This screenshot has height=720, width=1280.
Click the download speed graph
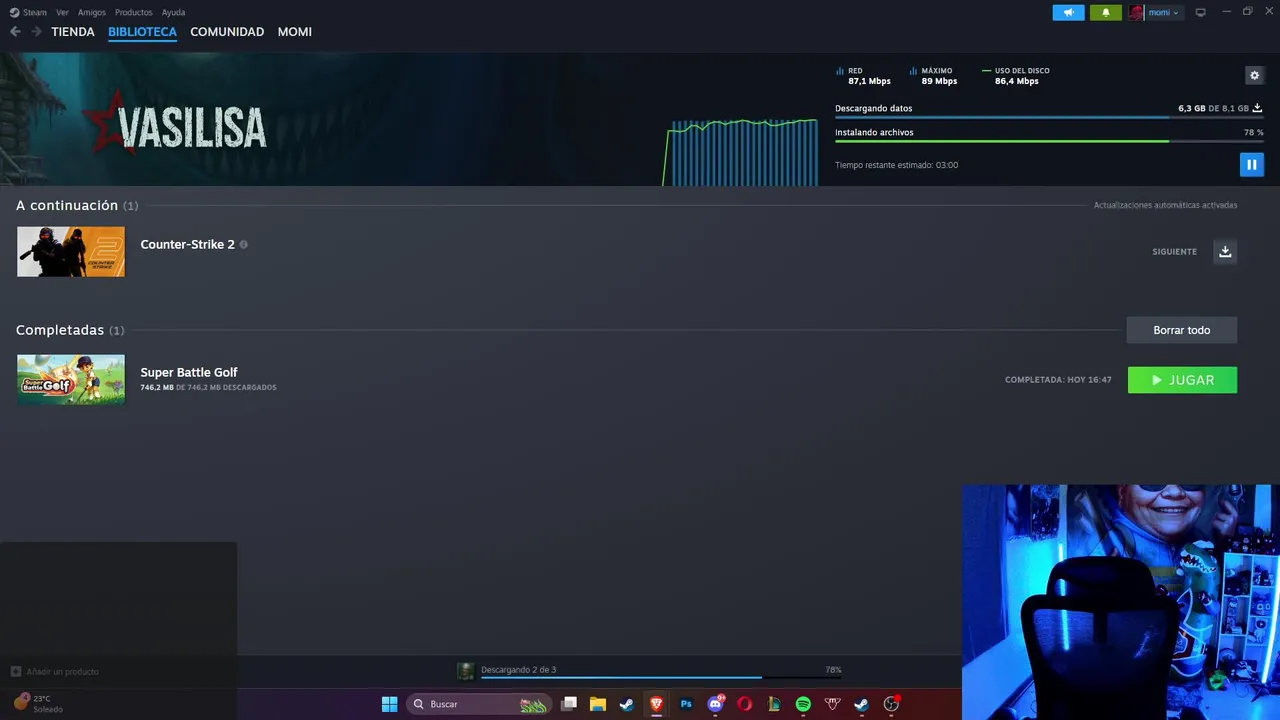click(x=741, y=152)
